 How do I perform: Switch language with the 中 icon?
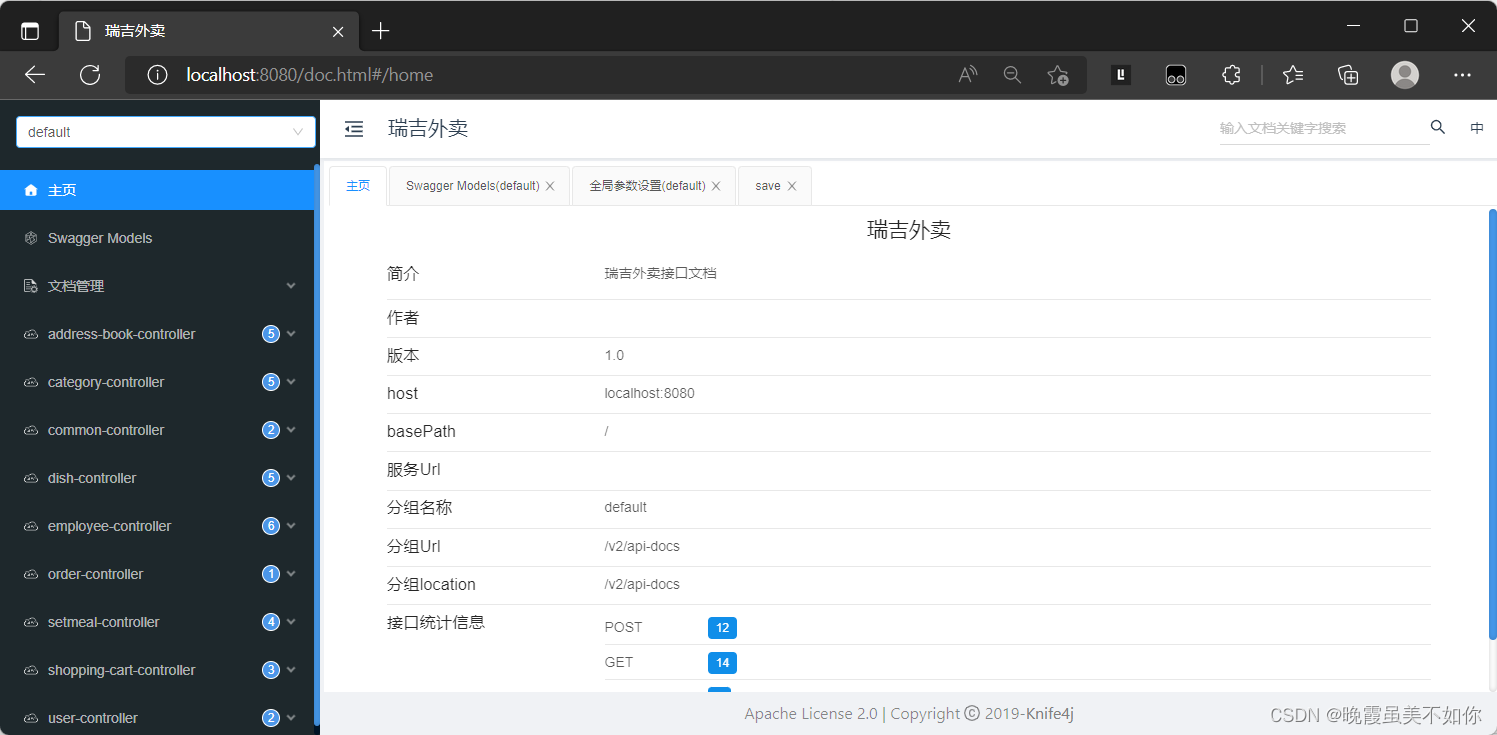pyautogui.click(x=1477, y=128)
